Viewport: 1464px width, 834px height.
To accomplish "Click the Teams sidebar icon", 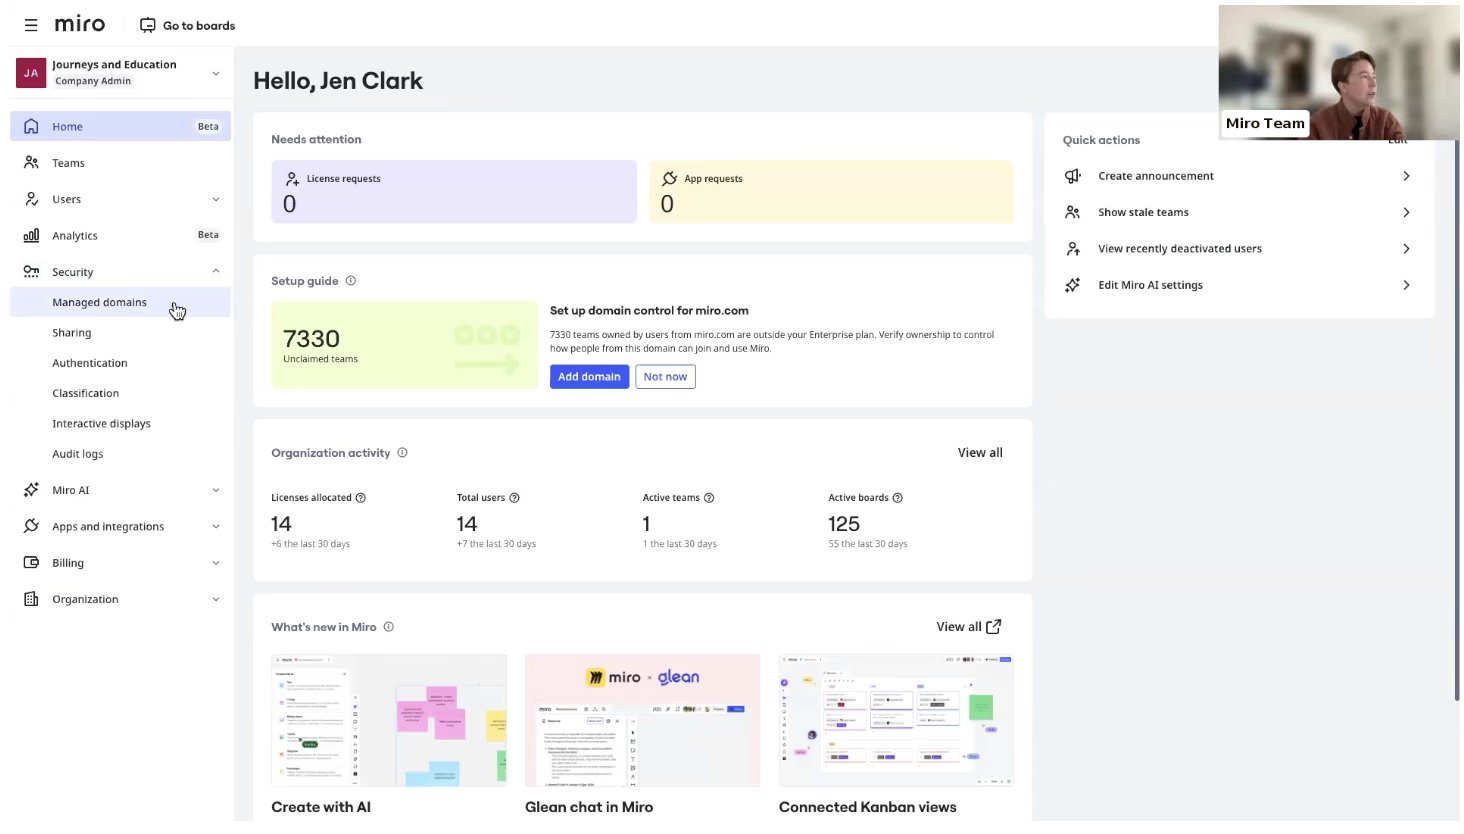I will [31, 162].
